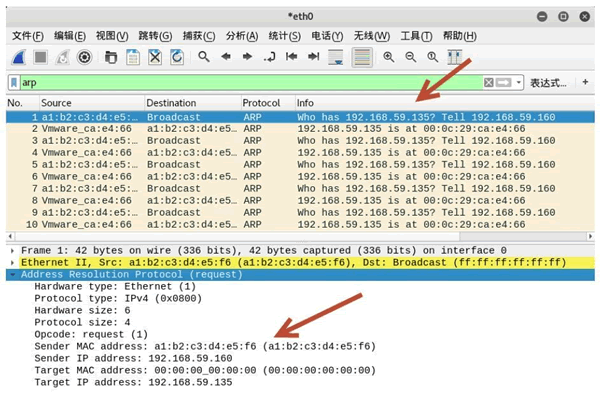Stop the running packet capture
The image size is (600, 393).
(41, 57)
